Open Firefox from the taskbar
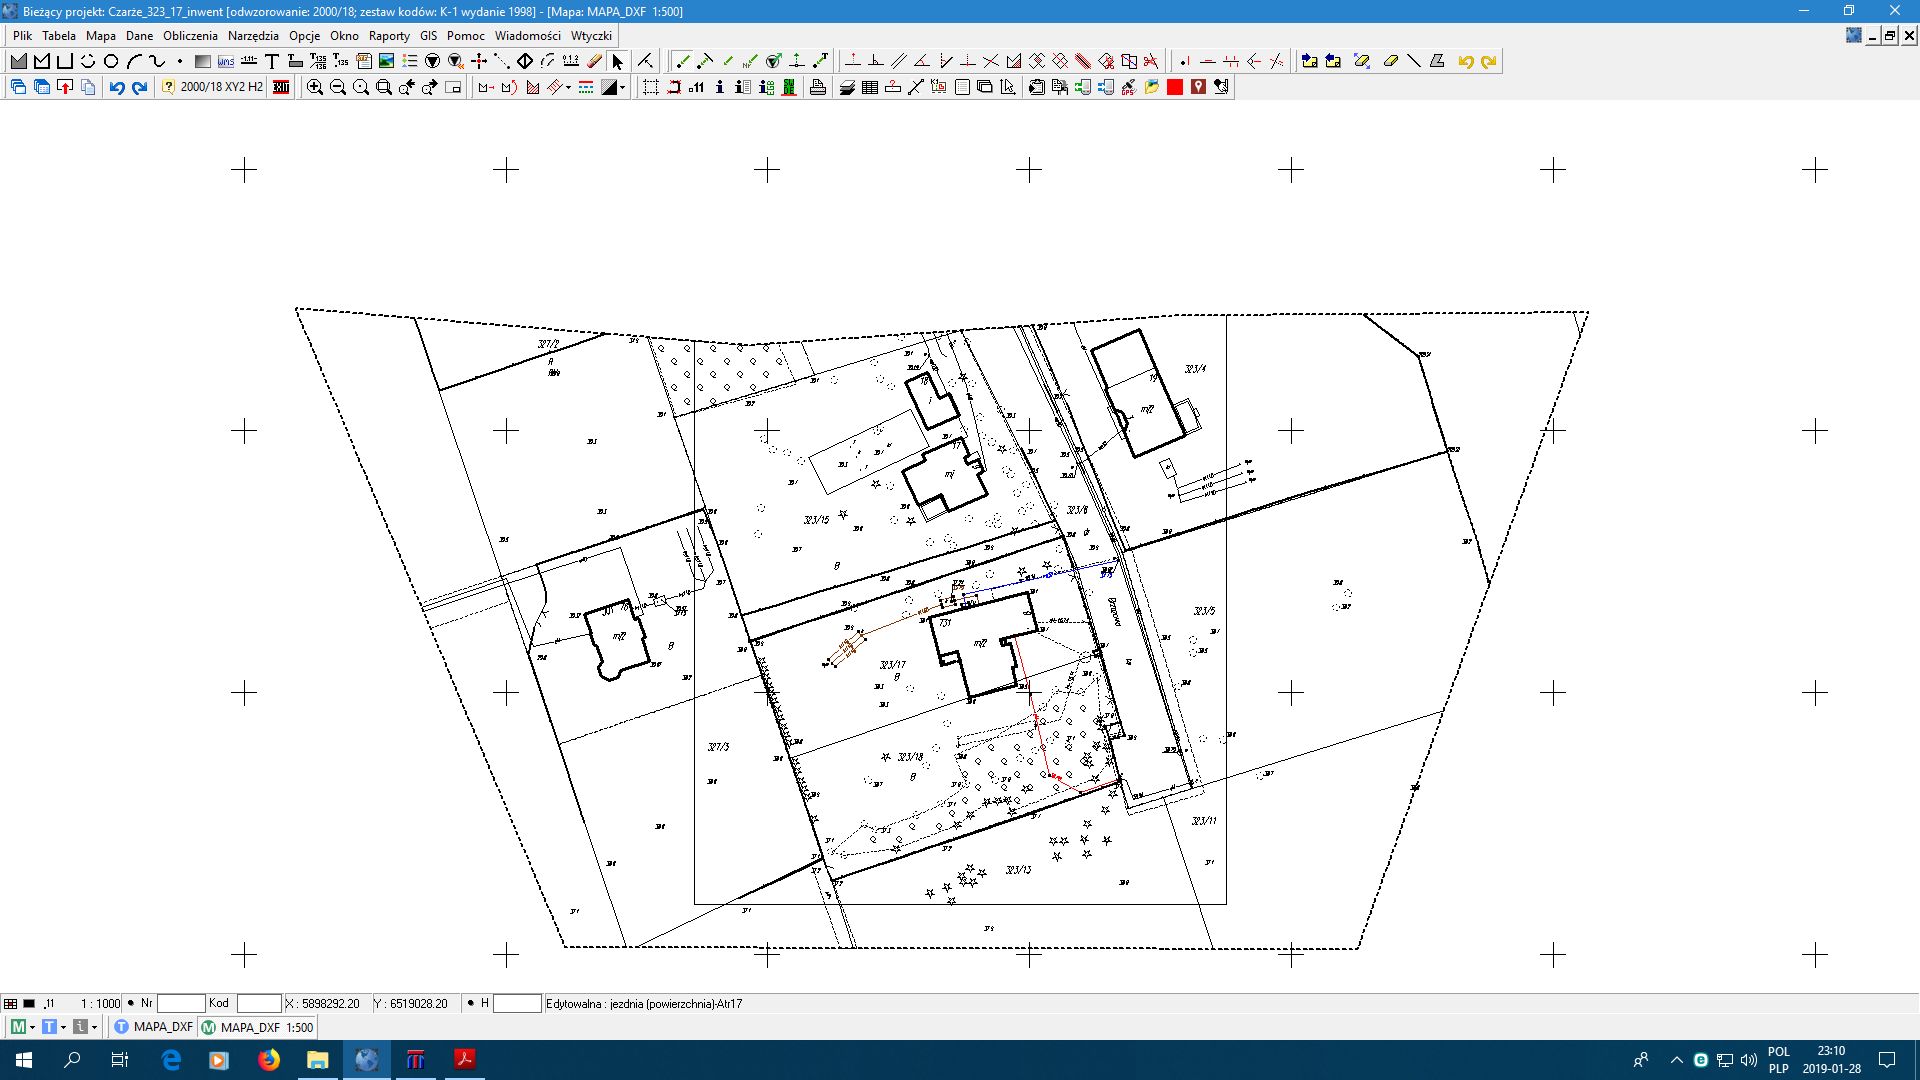 tap(269, 1060)
